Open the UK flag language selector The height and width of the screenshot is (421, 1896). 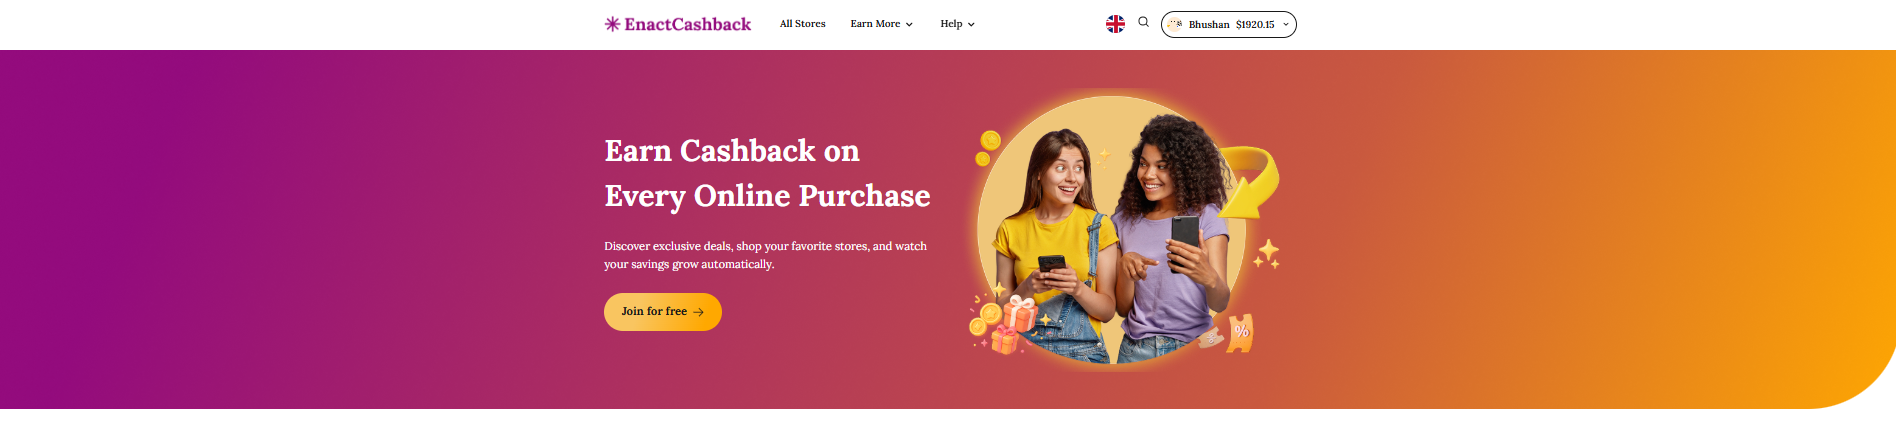click(x=1115, y=24)
